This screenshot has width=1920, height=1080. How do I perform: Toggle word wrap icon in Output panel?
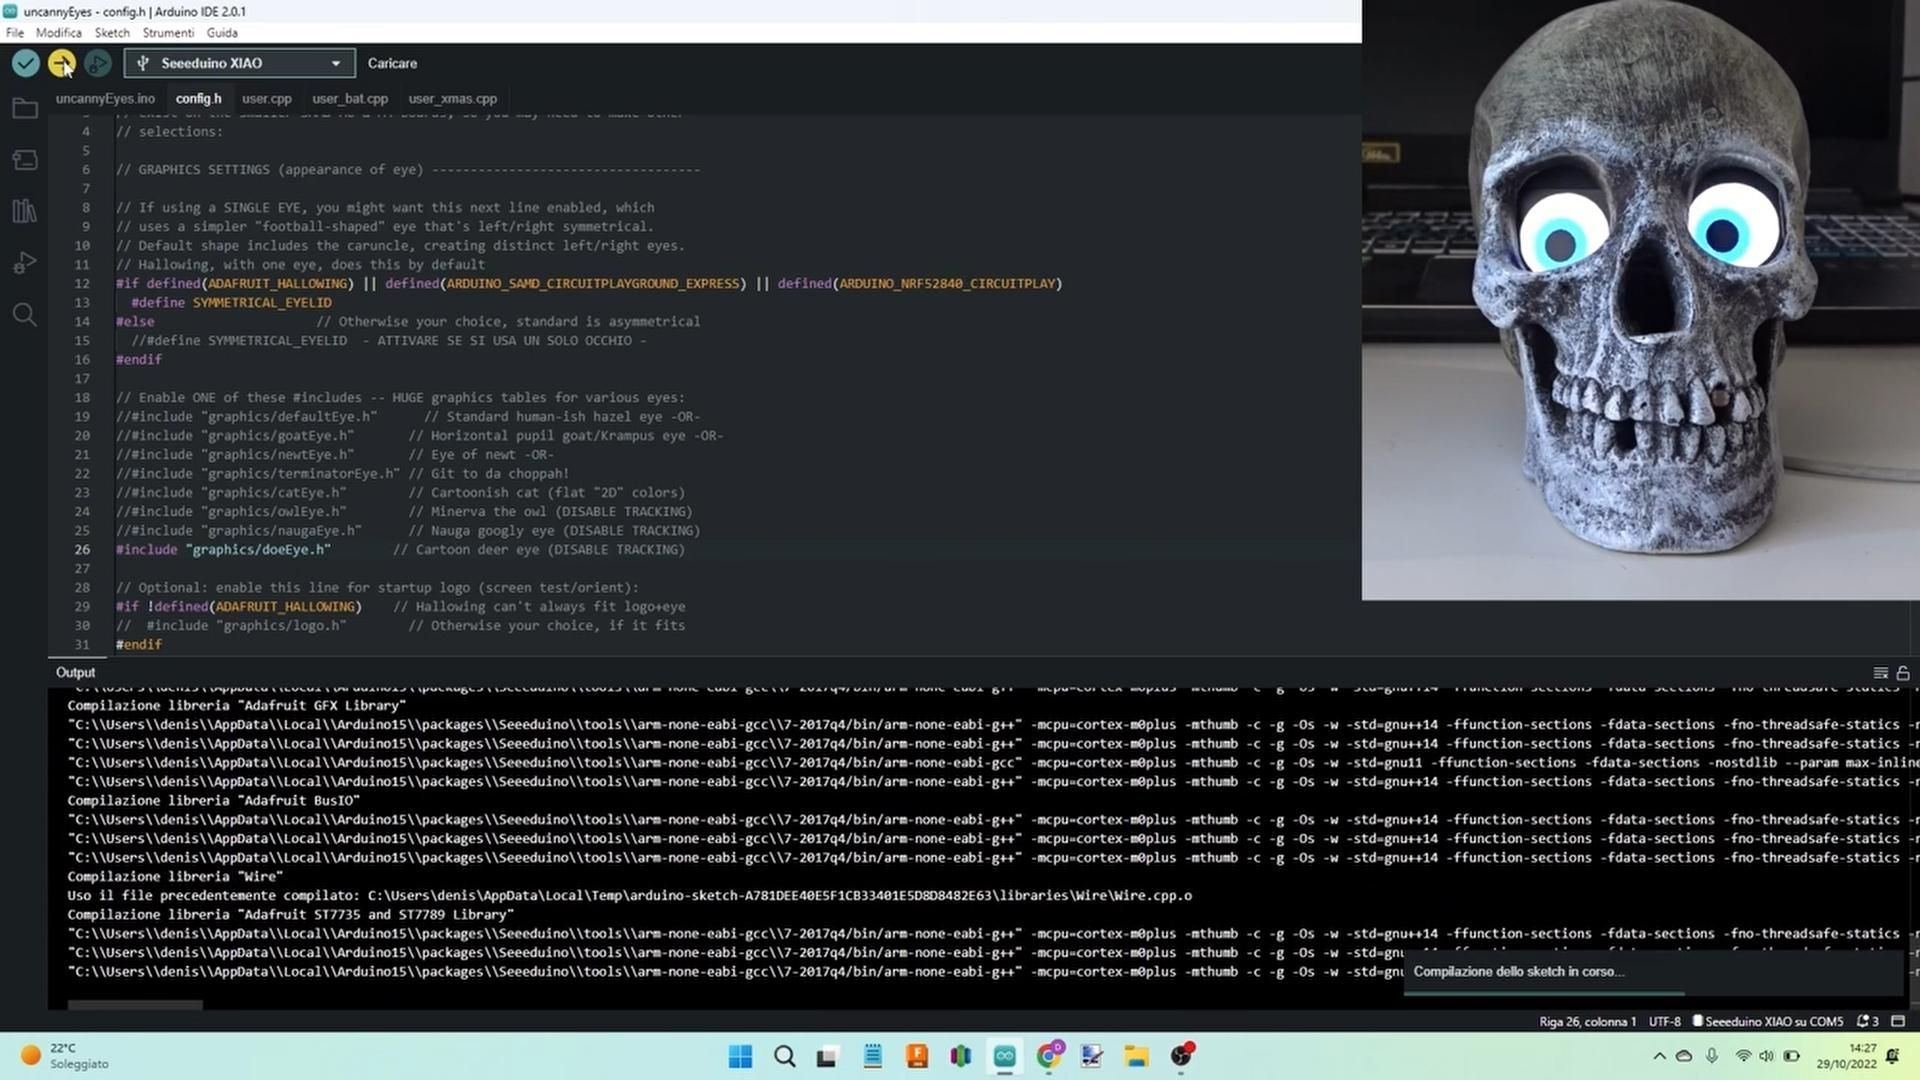1880,673
